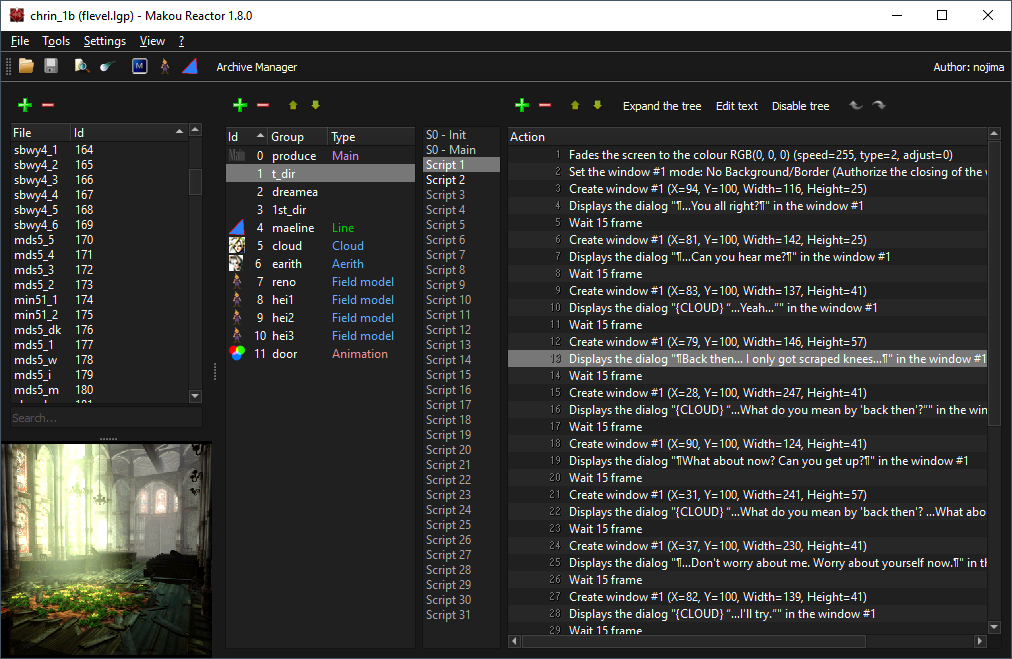Click the field background preview thumbnail
This screenshot has width=1012, height=659.
pos(106,549)
